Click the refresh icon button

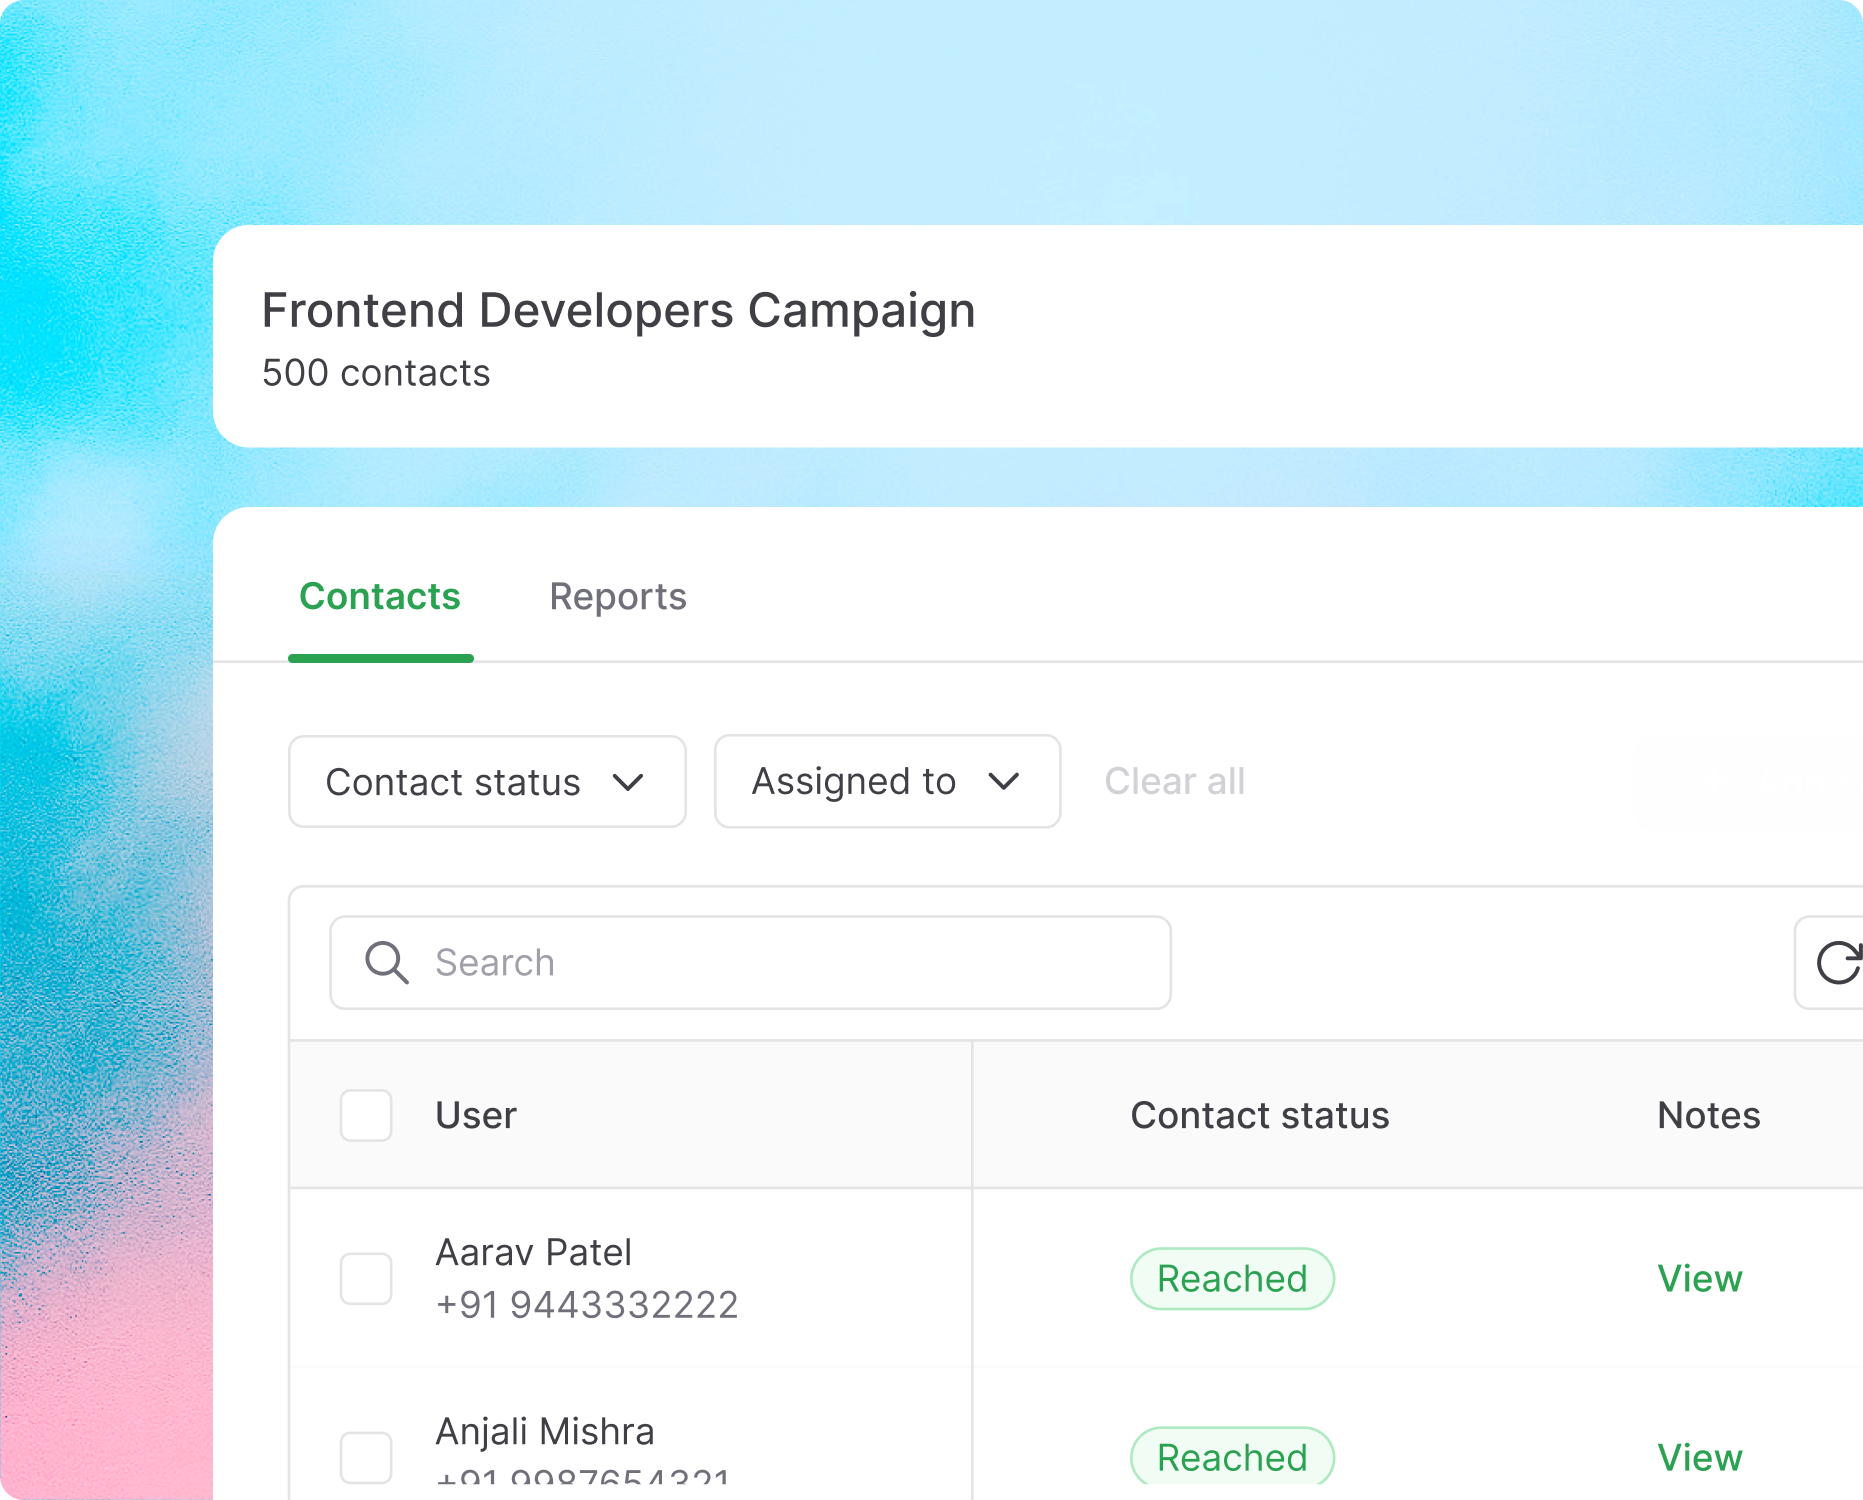click(x=1836, y=963)
